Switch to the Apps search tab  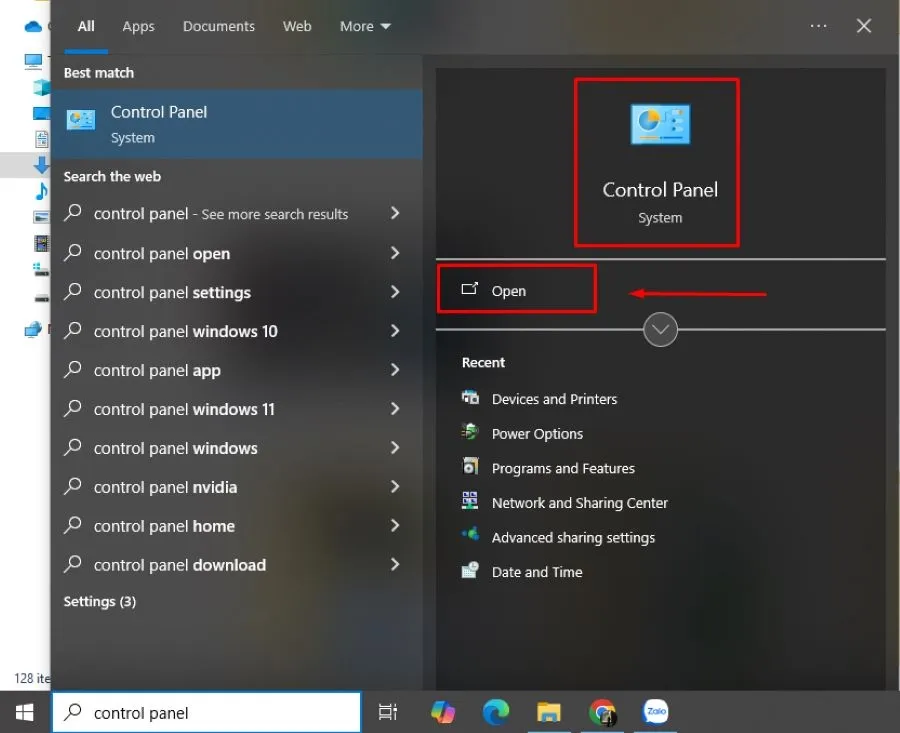(138, 27)
